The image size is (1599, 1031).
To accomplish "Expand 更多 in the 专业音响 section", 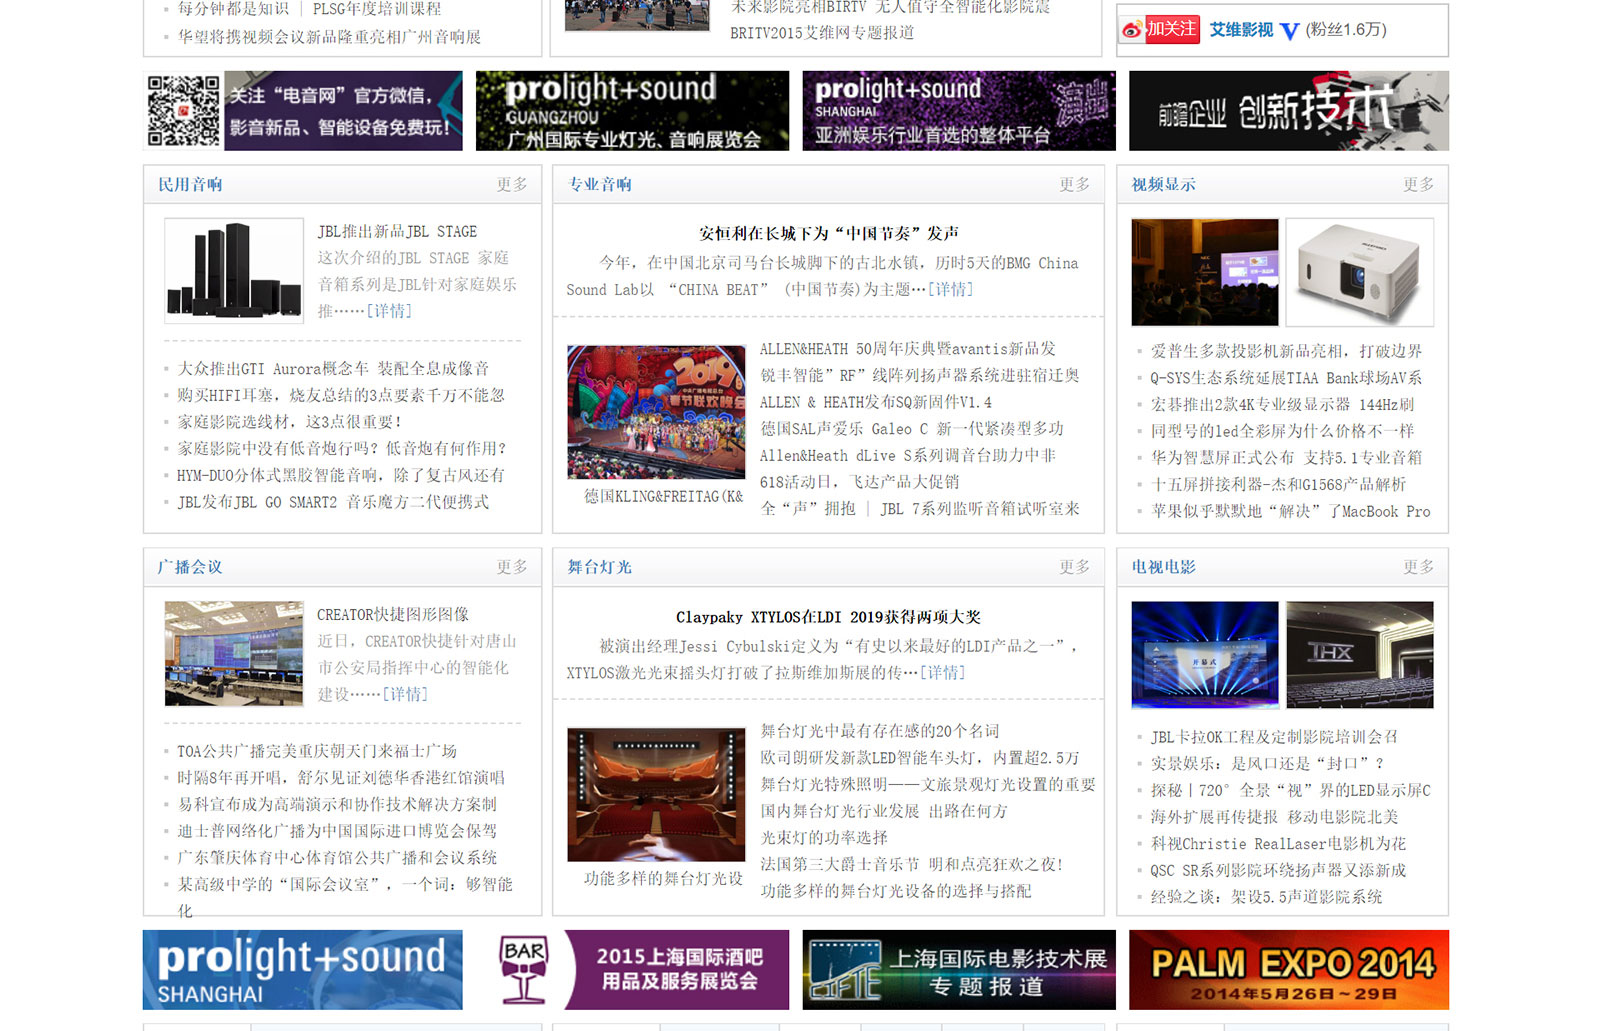I will click(1074, 185).
